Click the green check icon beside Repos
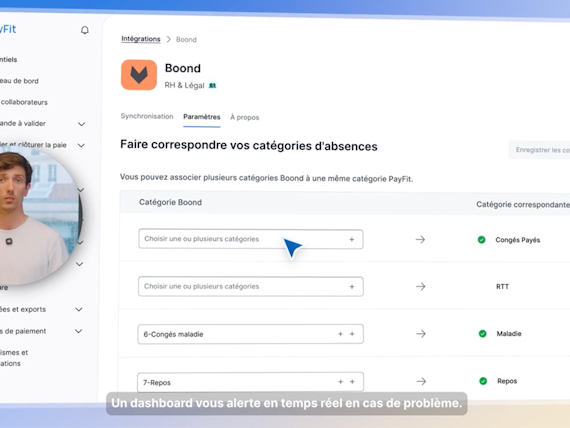This screenshot has width=570, height=428. coord(483,381)
